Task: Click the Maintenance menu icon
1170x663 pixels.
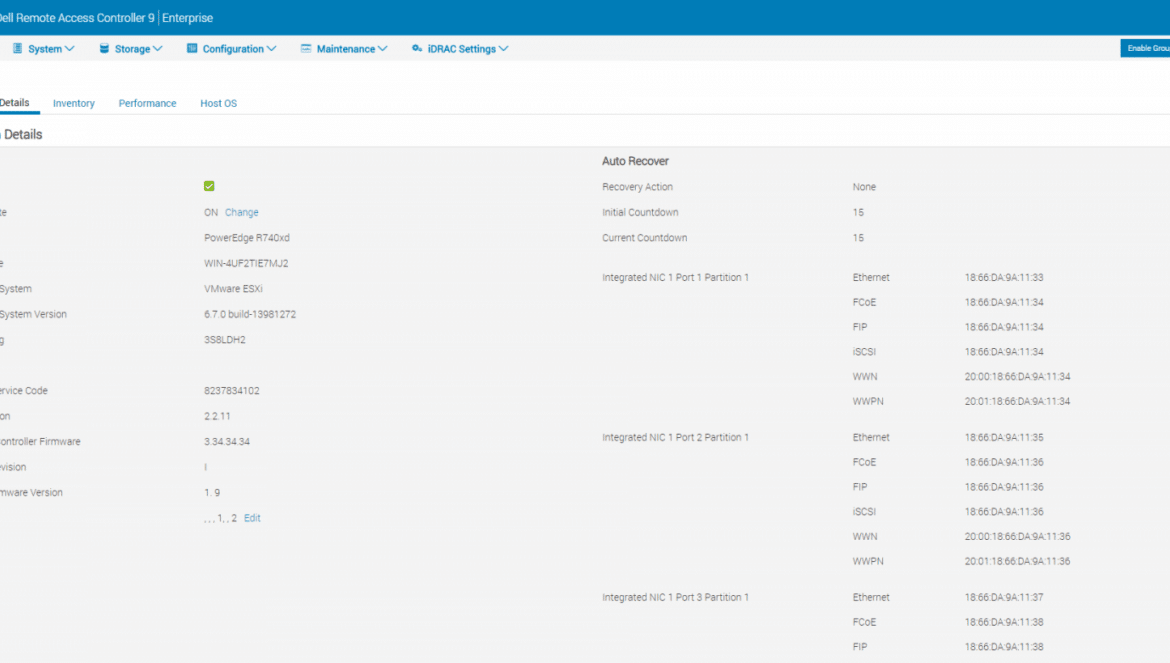Action: coord(306,48)
